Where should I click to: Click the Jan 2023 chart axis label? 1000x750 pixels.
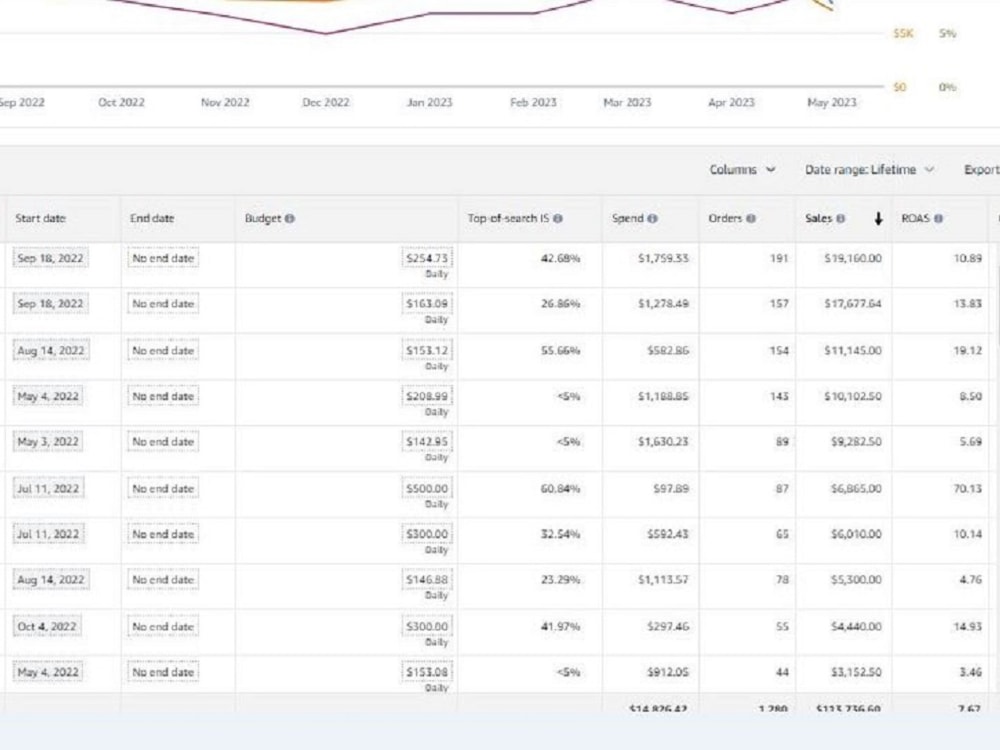point(429,102)
